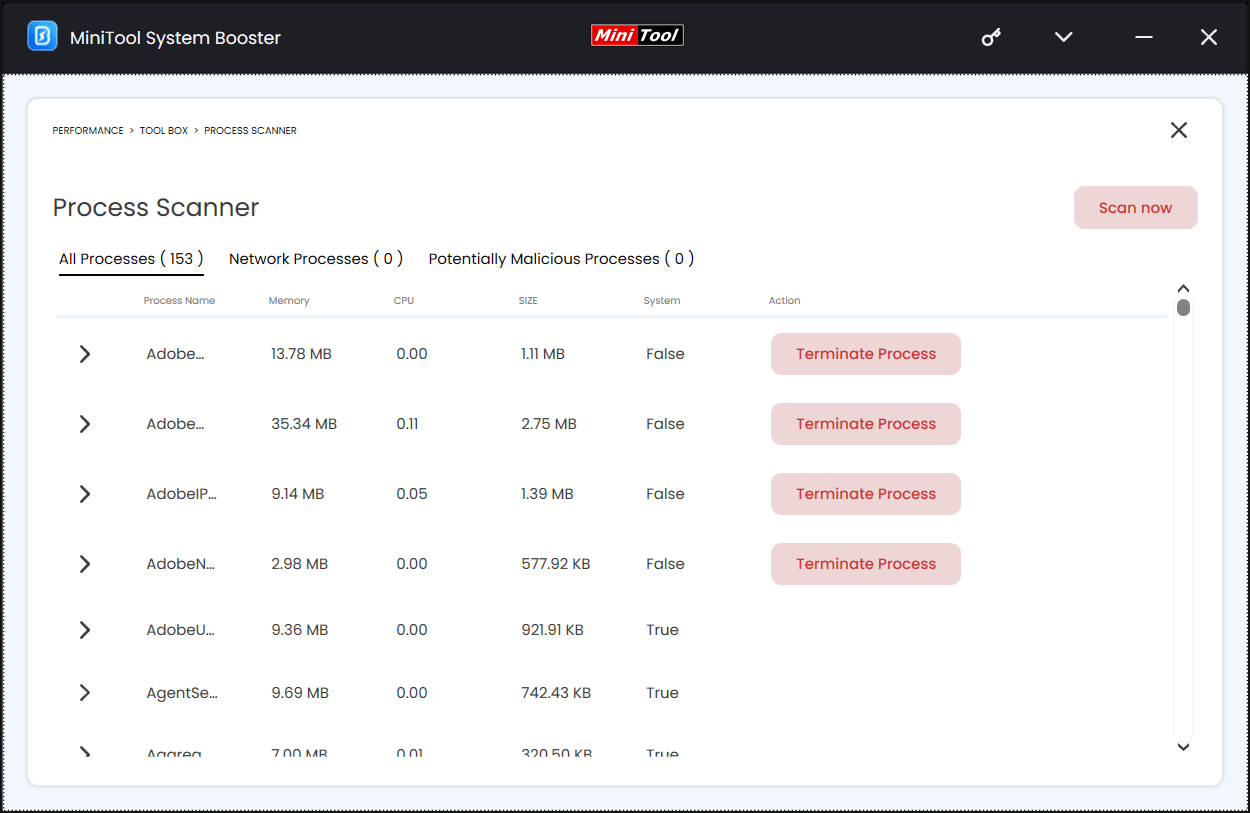The width and height of the screenshot is (1250, 813).
Task: Click the Process Name column header
Action: pyautogui.click(x=179, y=301)
